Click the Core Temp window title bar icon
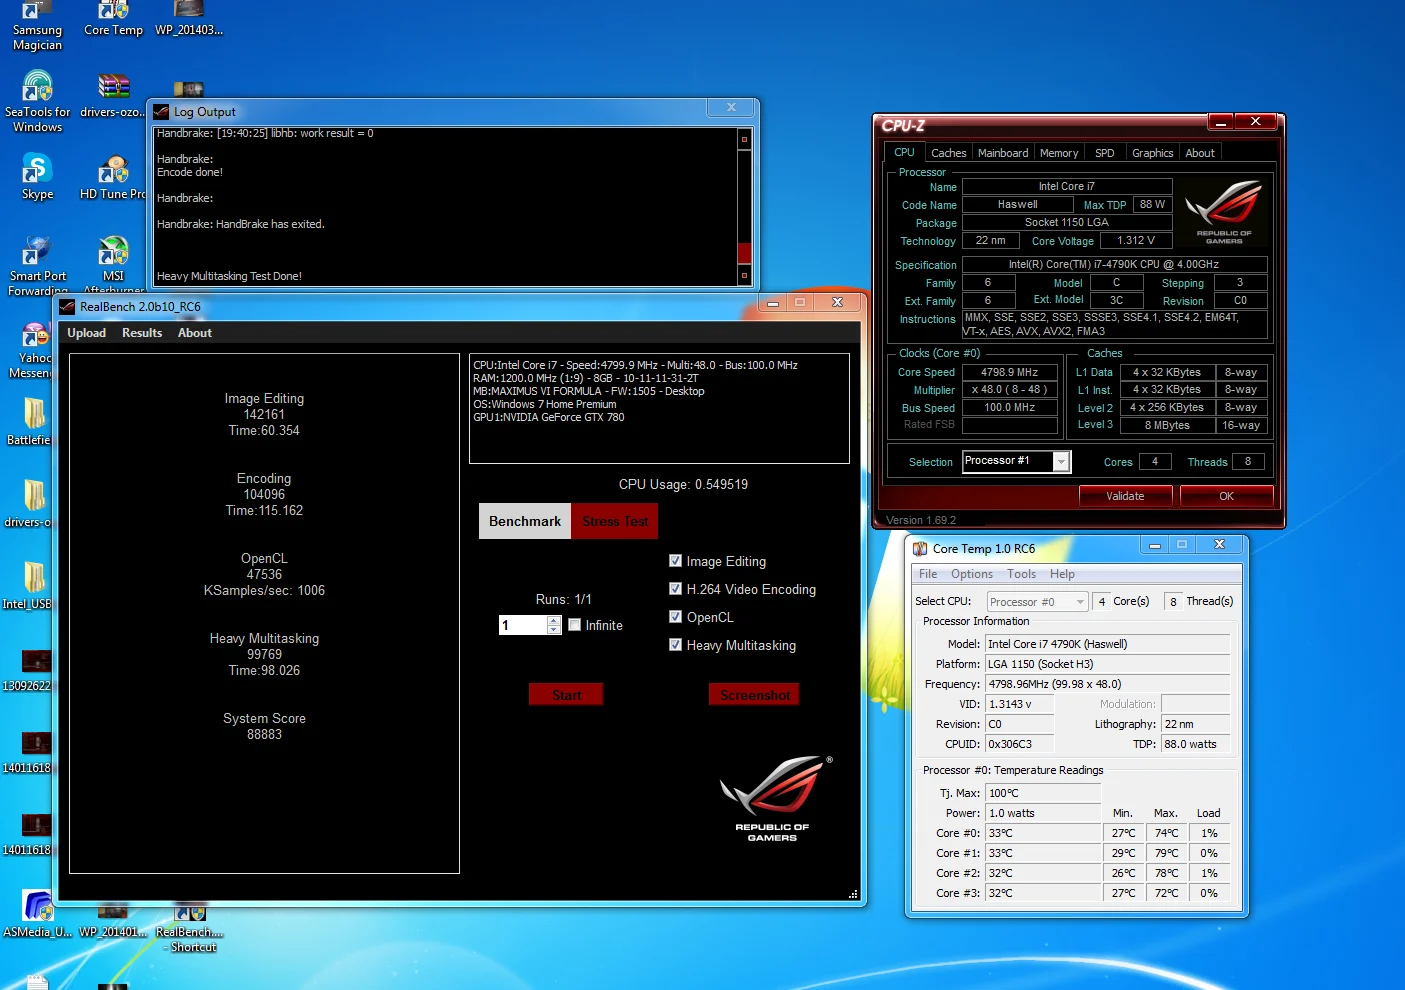Screen dimensions: 1405x990 (x=920, y=549)
